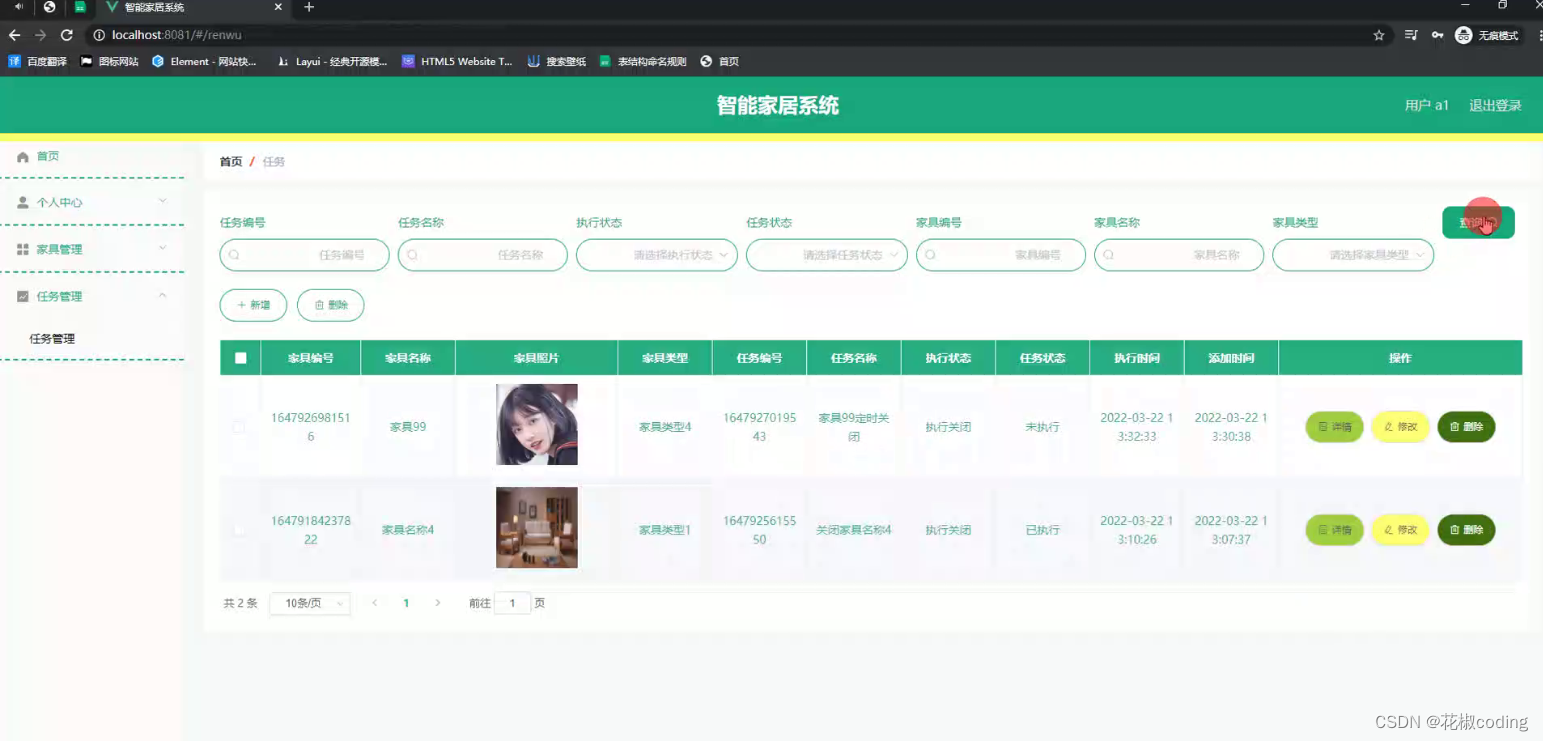This screenshot has width=1543, height=741.
Task: Click 修改 button for 家具99 row
Action: click(x=1400, y=427)
